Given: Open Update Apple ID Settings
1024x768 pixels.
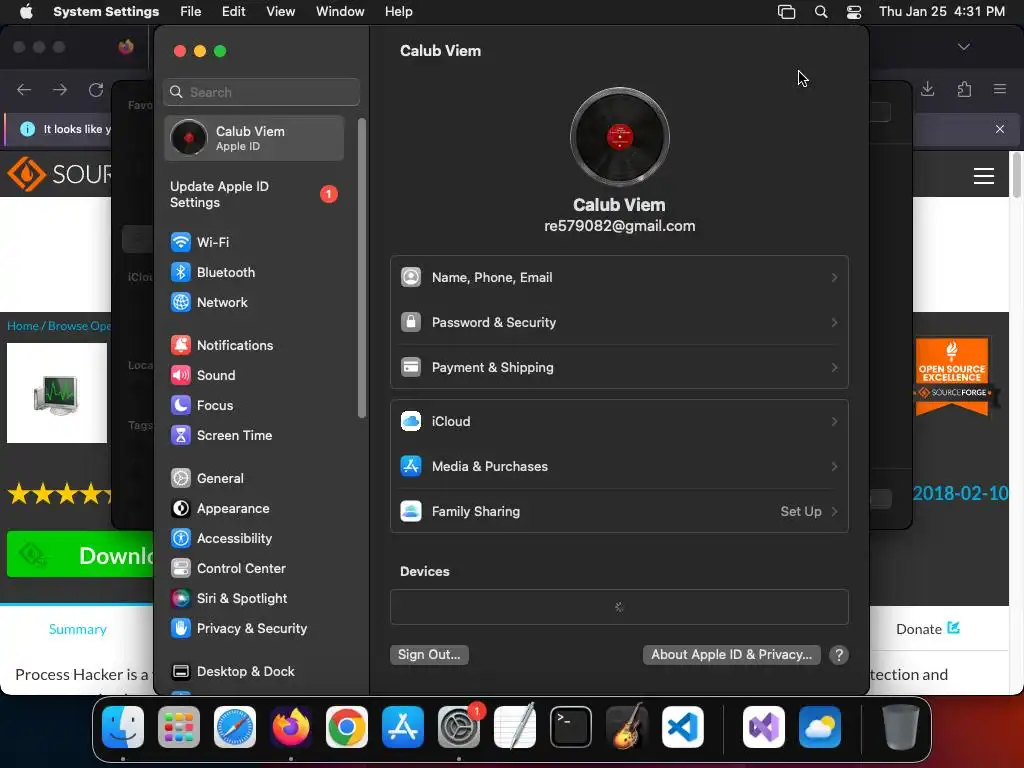Looking at the screenshot, I should [253, 195].
